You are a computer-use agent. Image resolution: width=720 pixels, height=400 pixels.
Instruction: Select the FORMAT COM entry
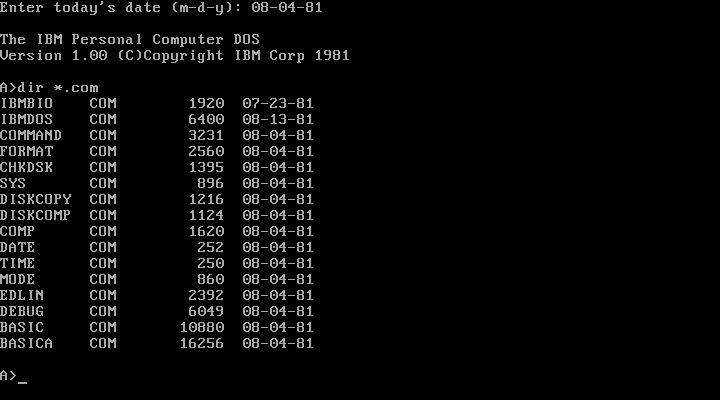point(157,152)
